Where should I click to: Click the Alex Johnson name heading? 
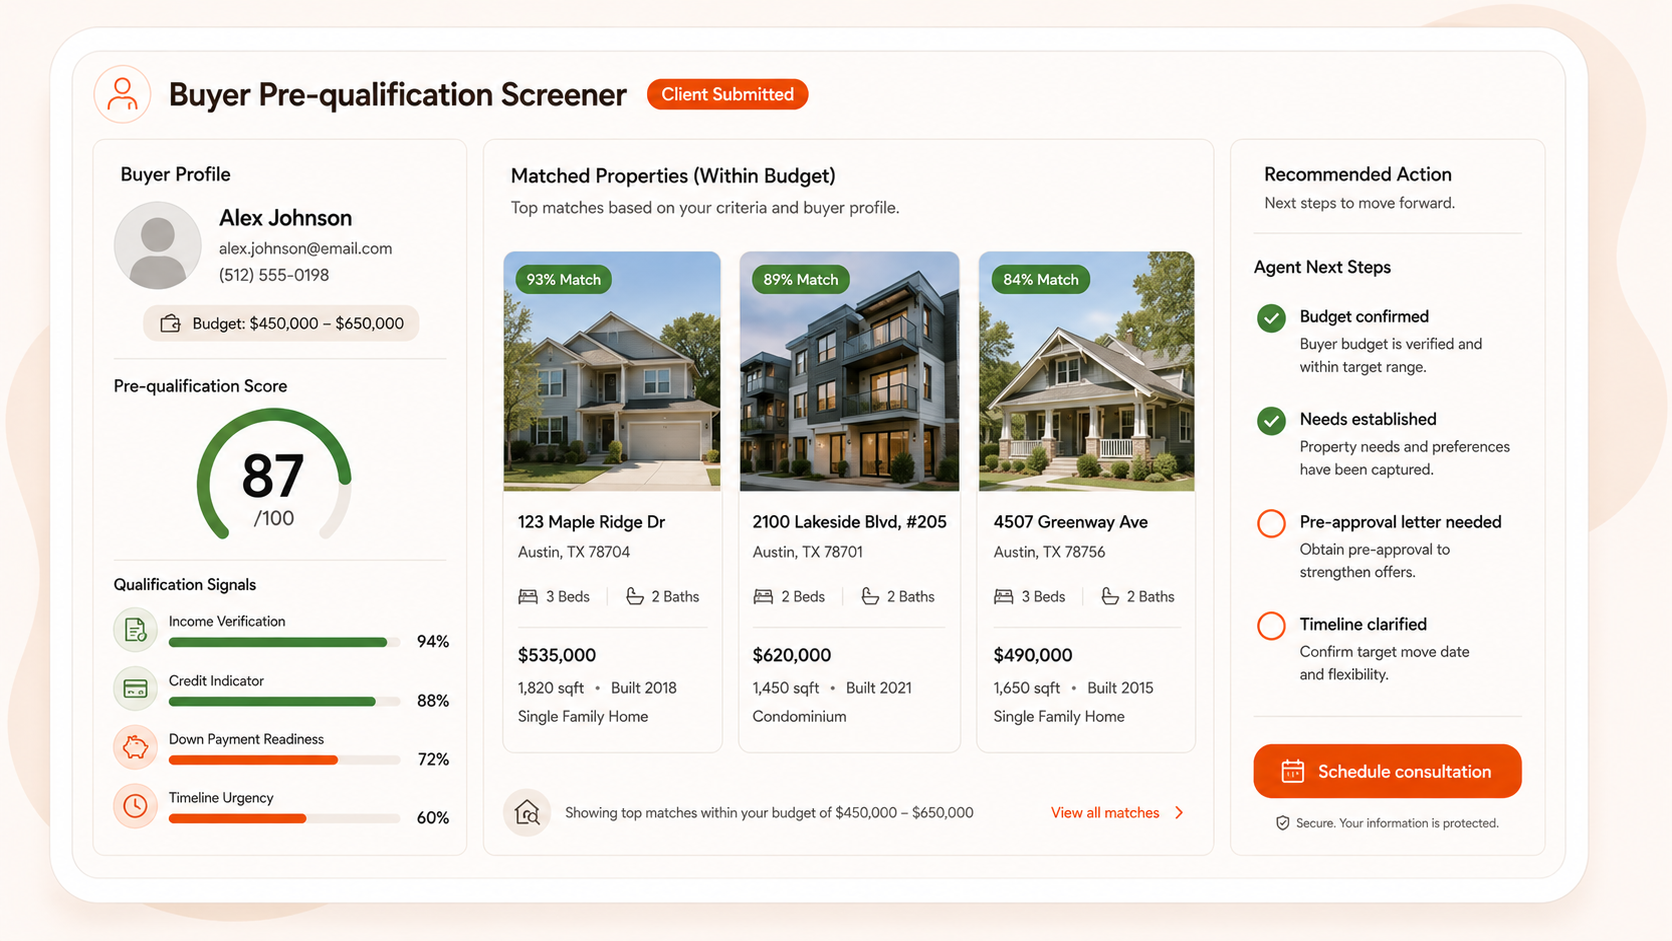click(x=285, y=218)
